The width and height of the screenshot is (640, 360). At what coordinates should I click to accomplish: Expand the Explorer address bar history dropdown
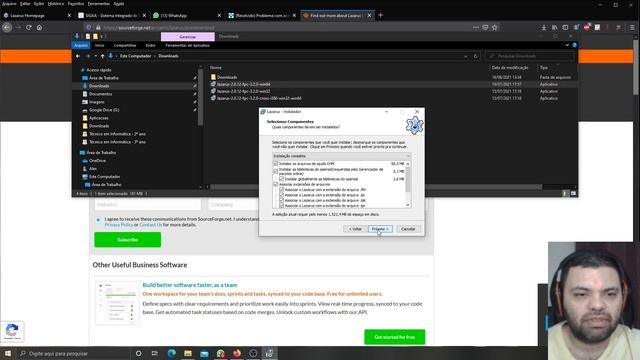click(465, 56)
